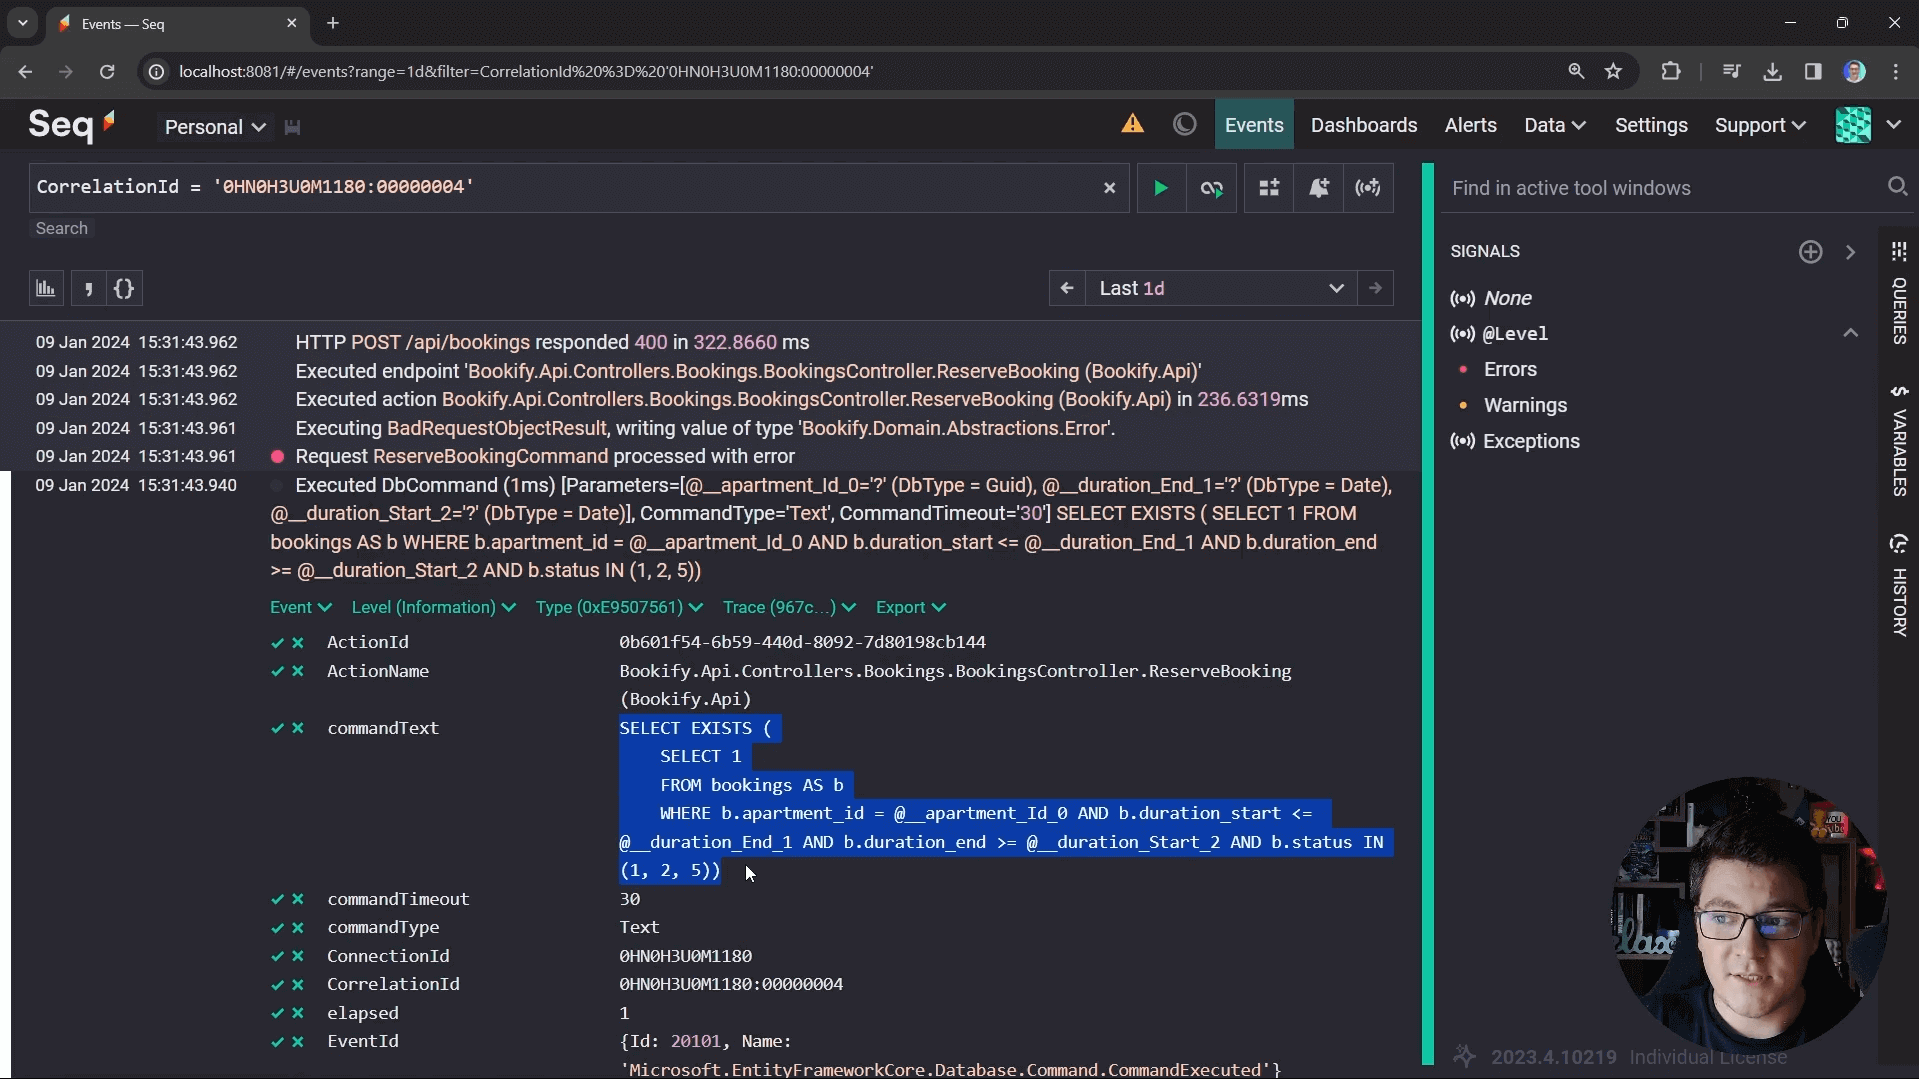This screenshot has height=1079, width=1919.
Task: Toggle the green checkmark filter for ActionId
Action: pos(277,643)
